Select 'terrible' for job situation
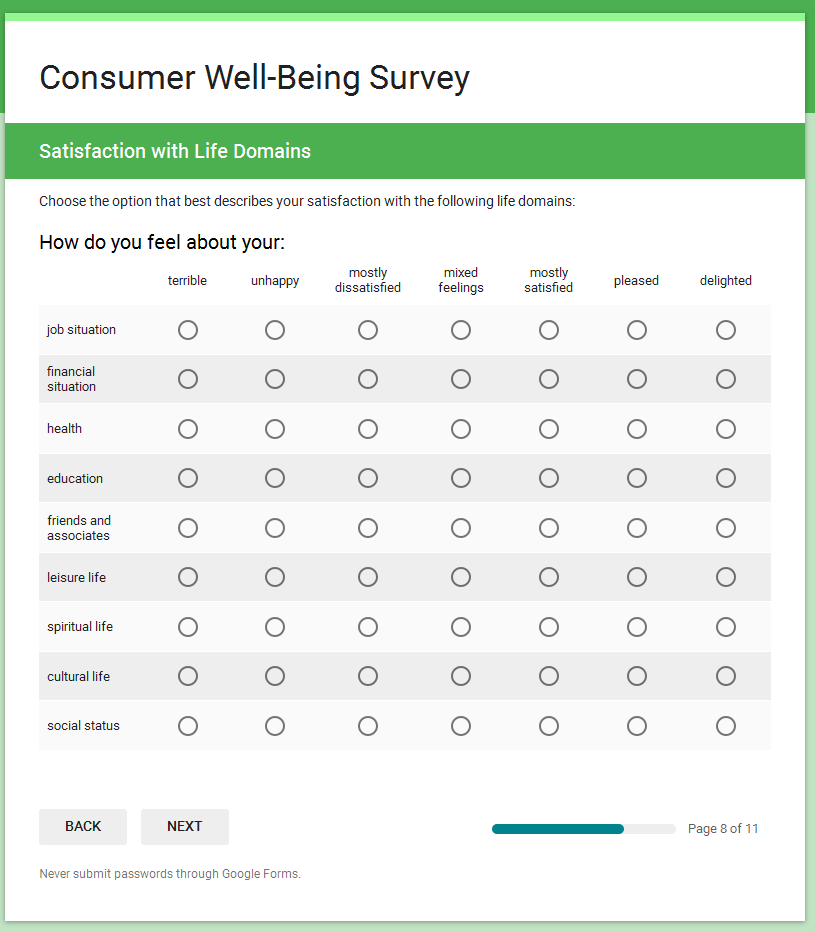Screen dimensions: 815x932 (x=188, y=330)
